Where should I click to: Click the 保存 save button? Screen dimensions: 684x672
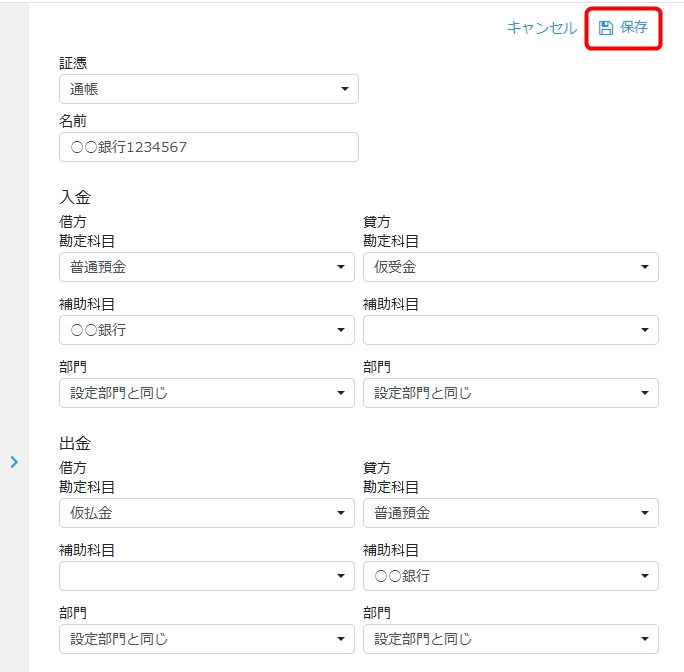(x=623, y=28)
